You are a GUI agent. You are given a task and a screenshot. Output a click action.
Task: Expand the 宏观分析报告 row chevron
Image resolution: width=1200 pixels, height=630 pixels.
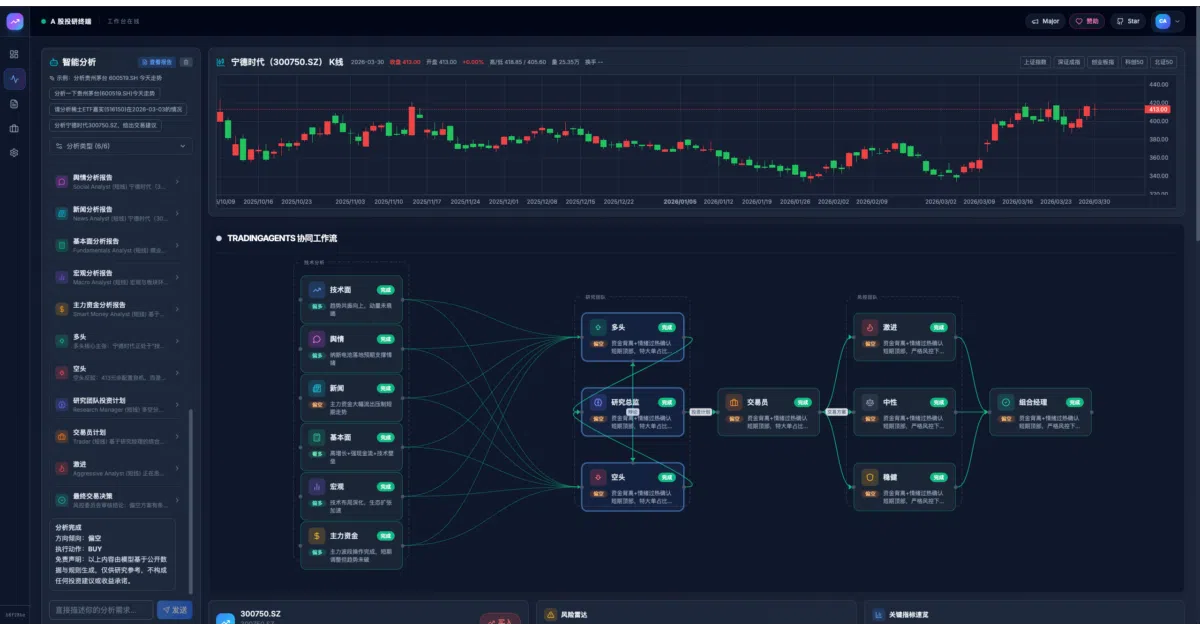178,276
